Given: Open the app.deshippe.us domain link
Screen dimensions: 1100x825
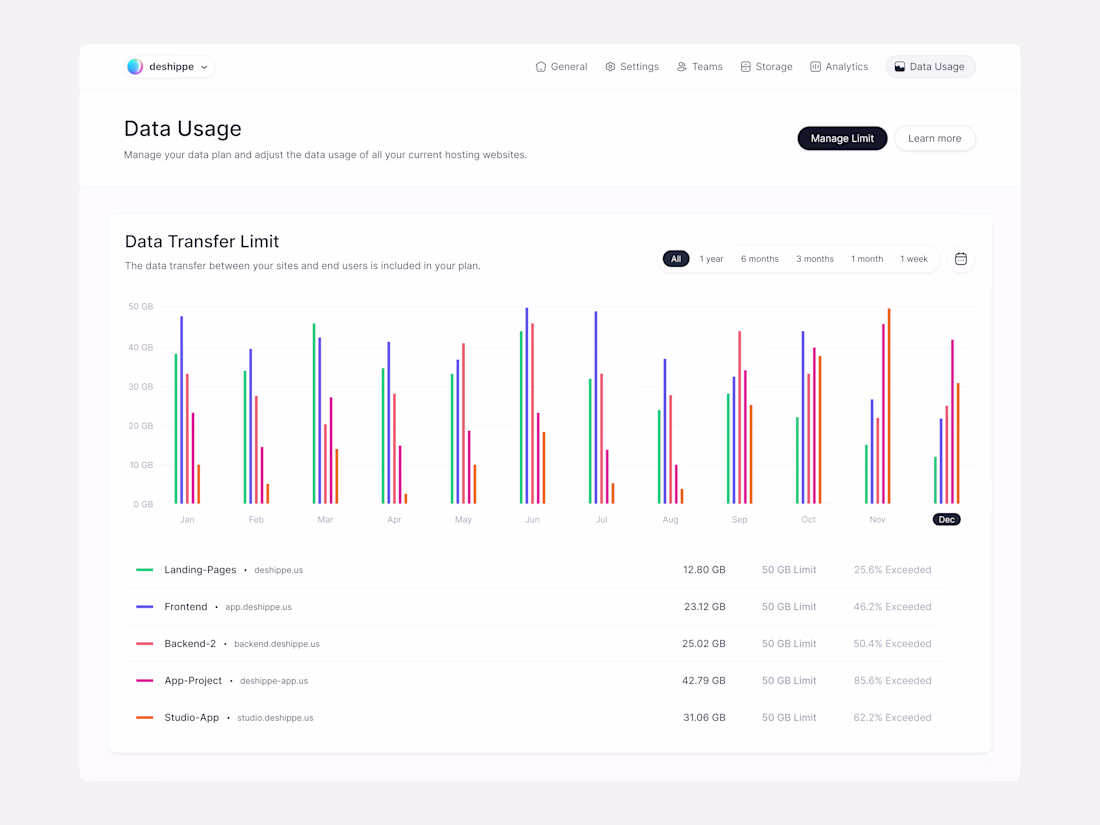Looking at the screenshot, I should (258, 607).
